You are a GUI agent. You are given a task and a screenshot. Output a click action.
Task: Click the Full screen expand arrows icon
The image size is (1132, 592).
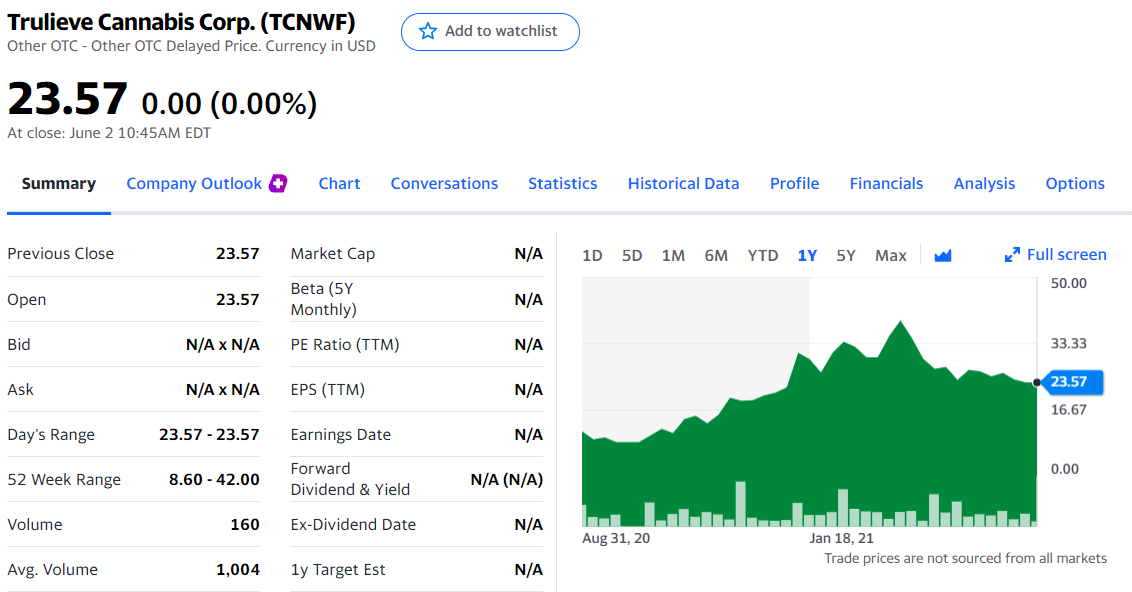(x=1012, y=255)
